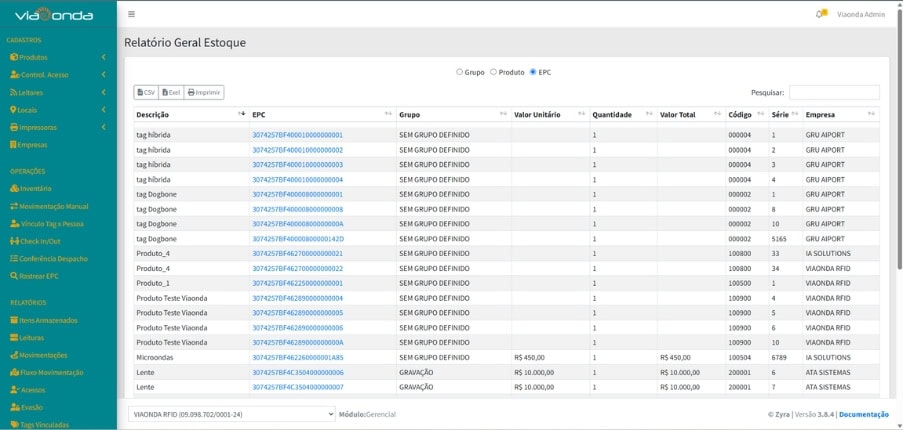Open Fluxo Movimentação report
This screenshot has height=430, width=903.
pos(50,372)
